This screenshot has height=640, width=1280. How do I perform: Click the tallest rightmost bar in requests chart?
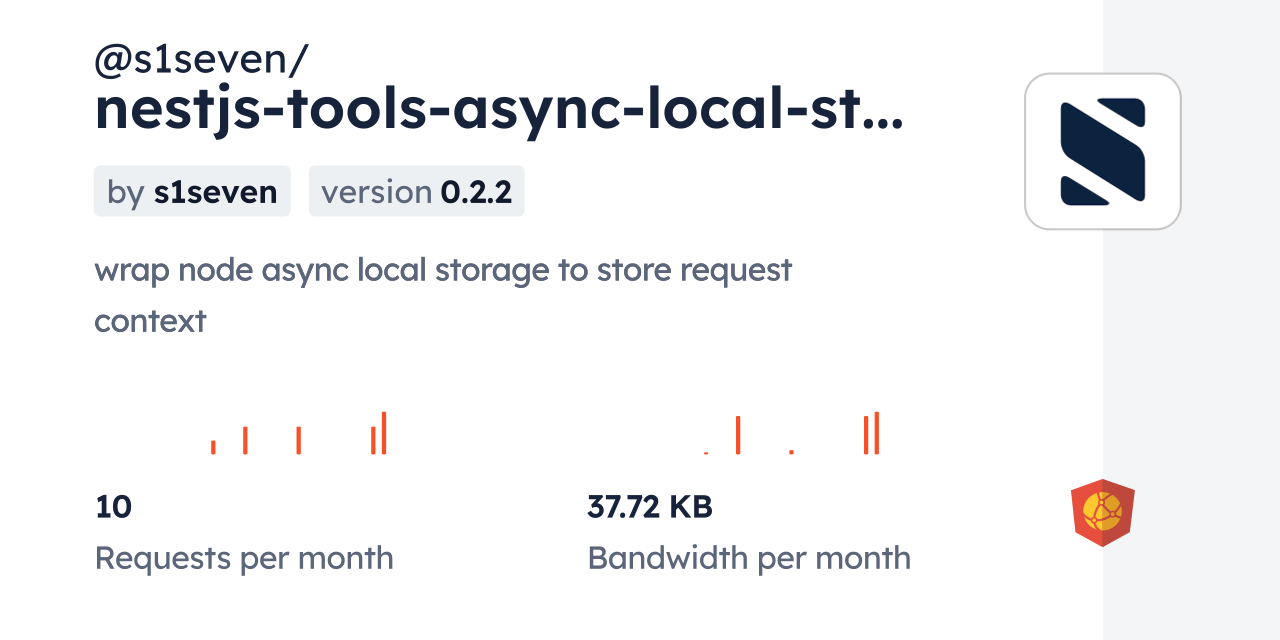point(384,433)
